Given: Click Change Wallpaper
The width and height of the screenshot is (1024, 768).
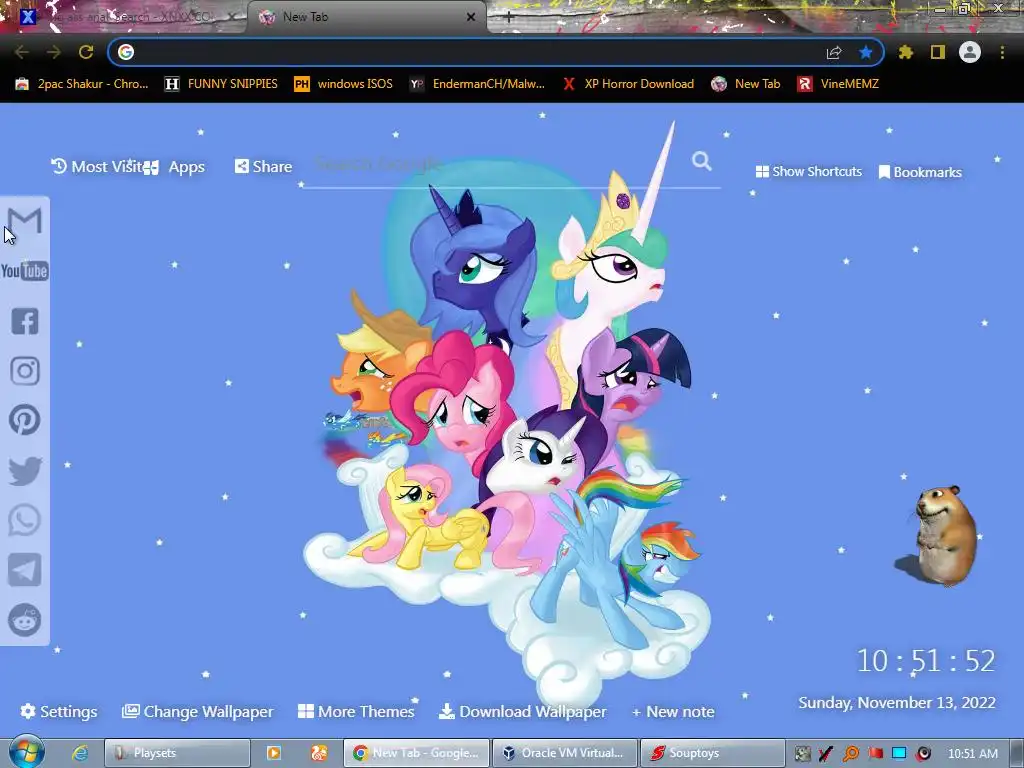Looking at the screenshot, I should tap(198, 711).
